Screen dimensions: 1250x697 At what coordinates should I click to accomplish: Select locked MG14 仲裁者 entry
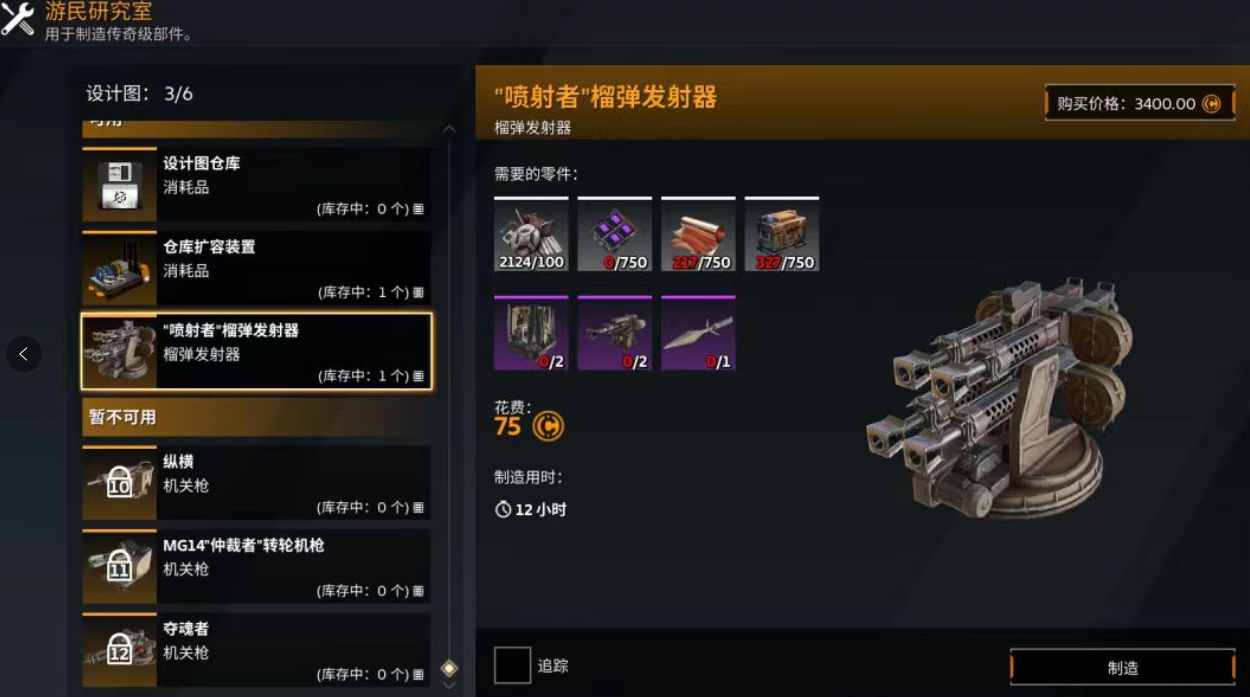(257, 567)
